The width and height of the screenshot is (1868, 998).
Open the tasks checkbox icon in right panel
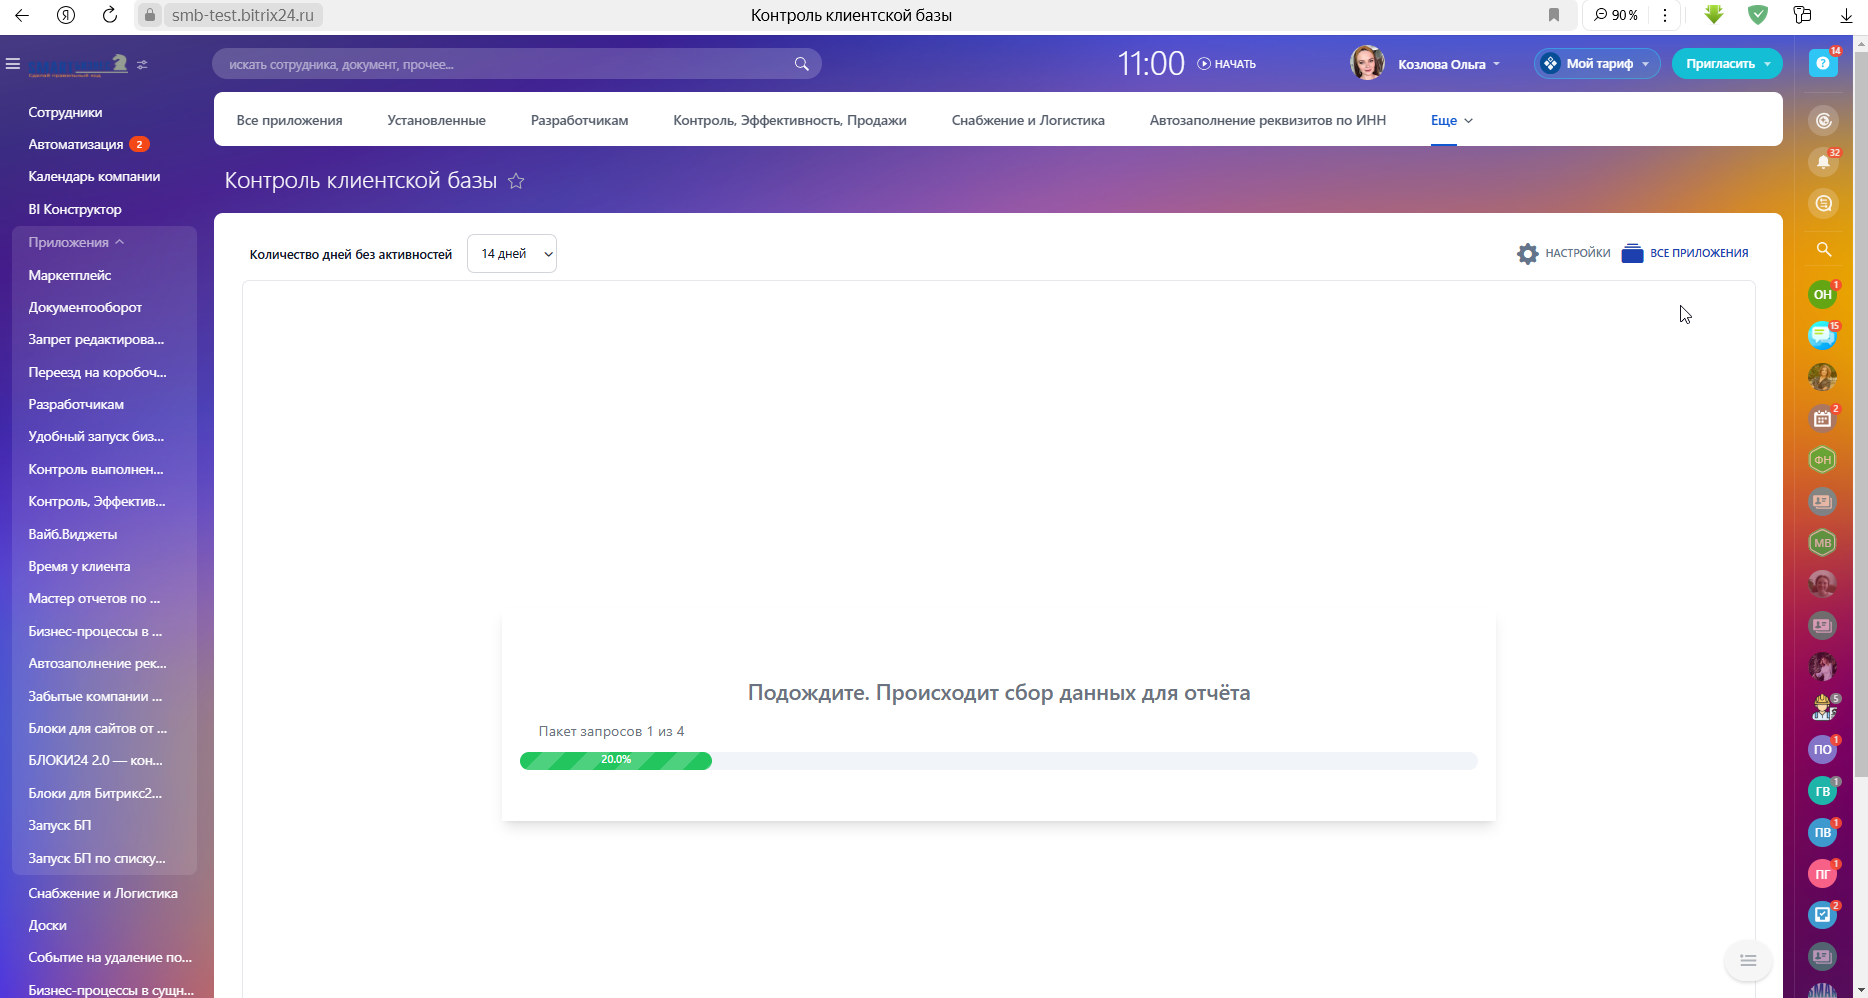point(1823,915)
